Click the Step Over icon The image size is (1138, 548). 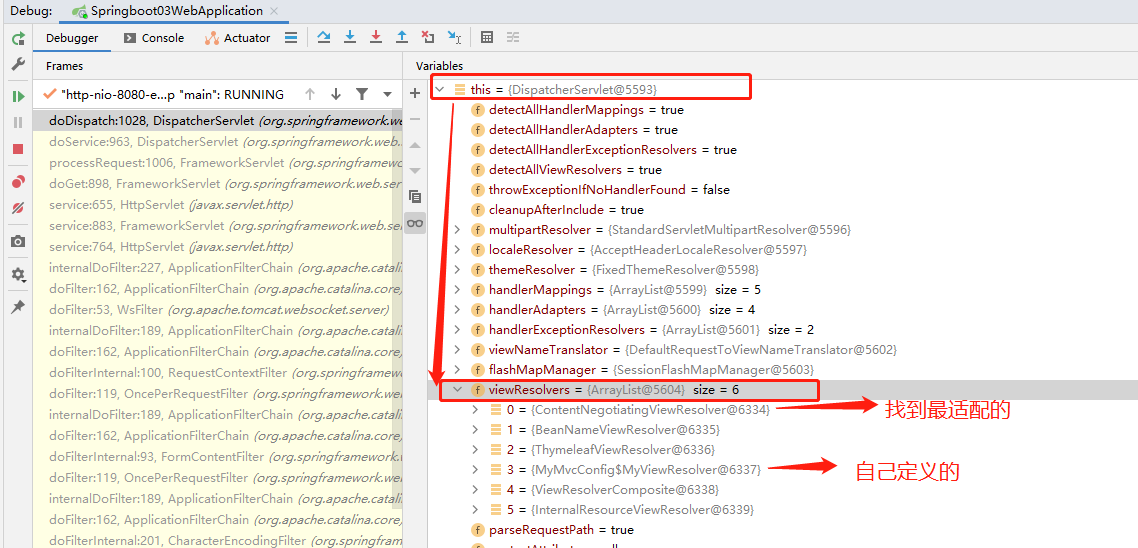(x=324, y=38)
